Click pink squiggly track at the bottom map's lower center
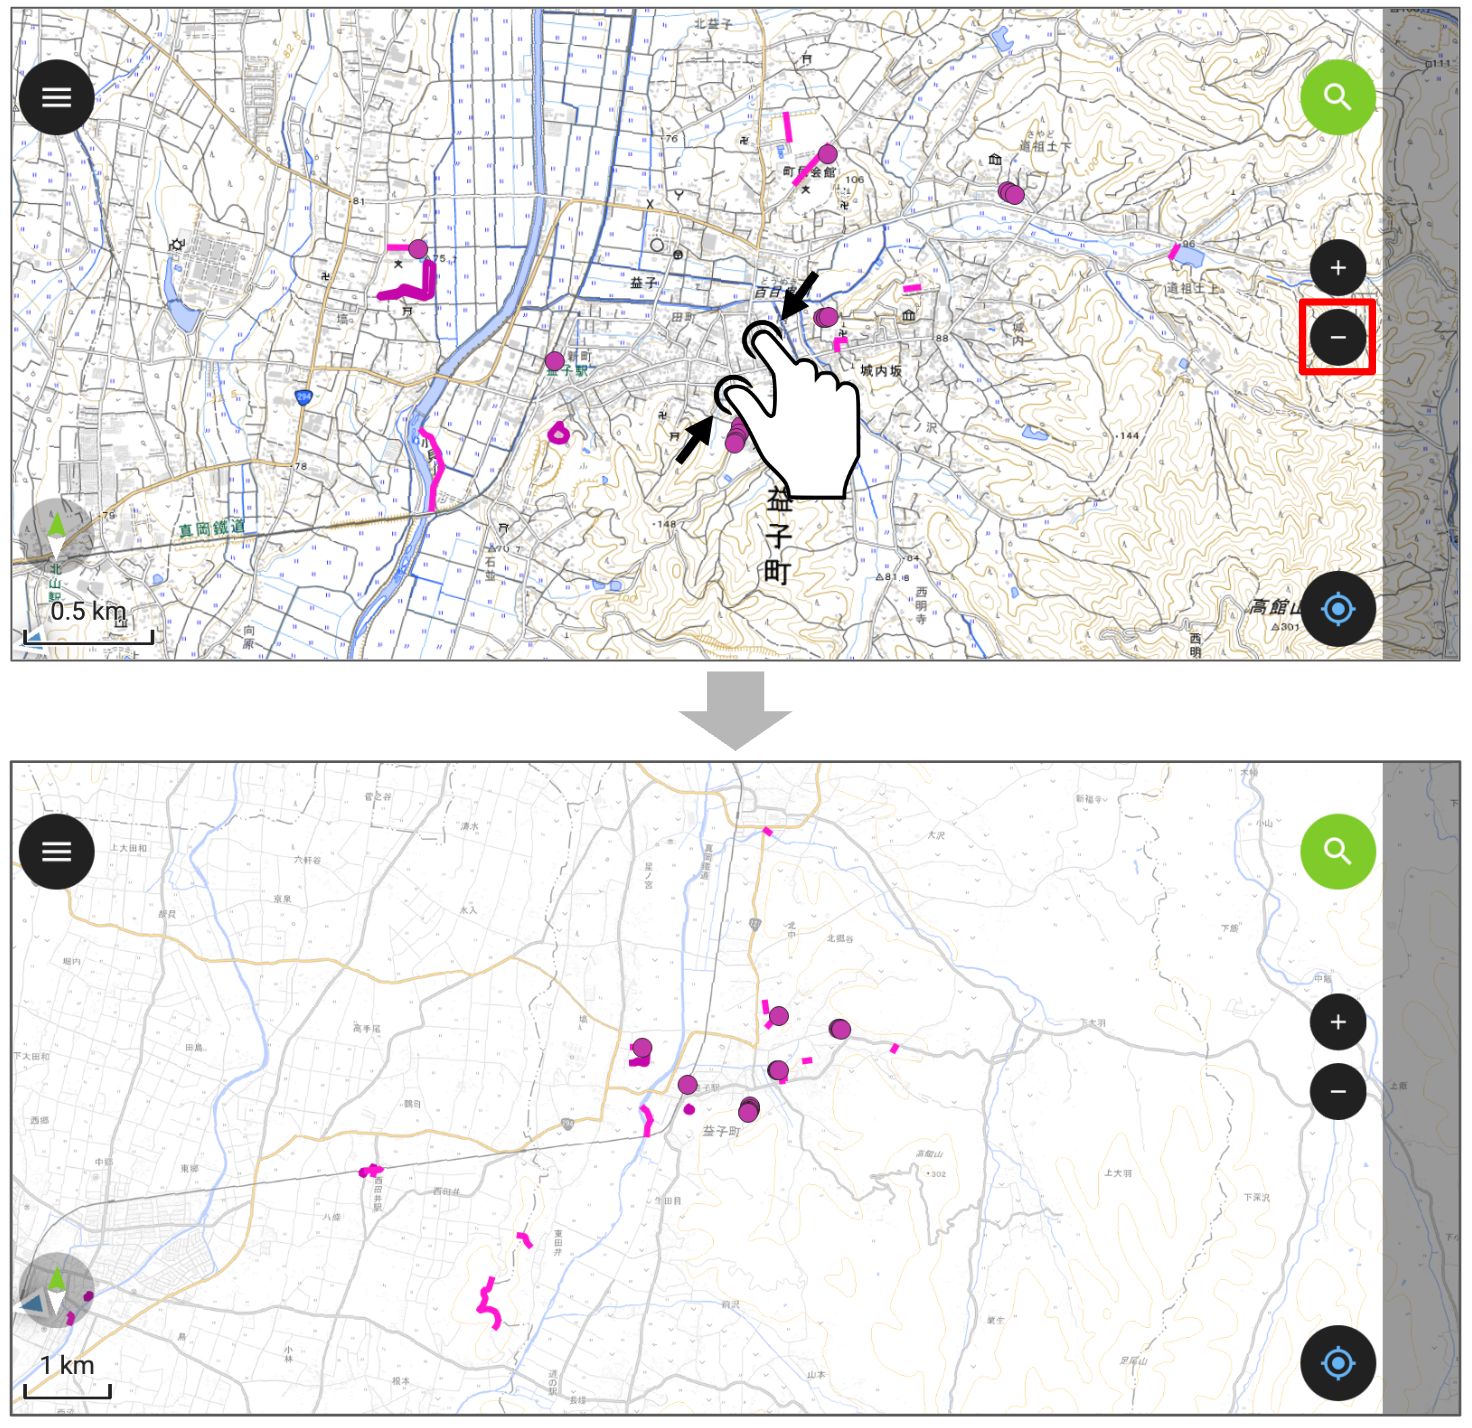This screenshot has width=1472, height=1428. tap(488, 1303)
